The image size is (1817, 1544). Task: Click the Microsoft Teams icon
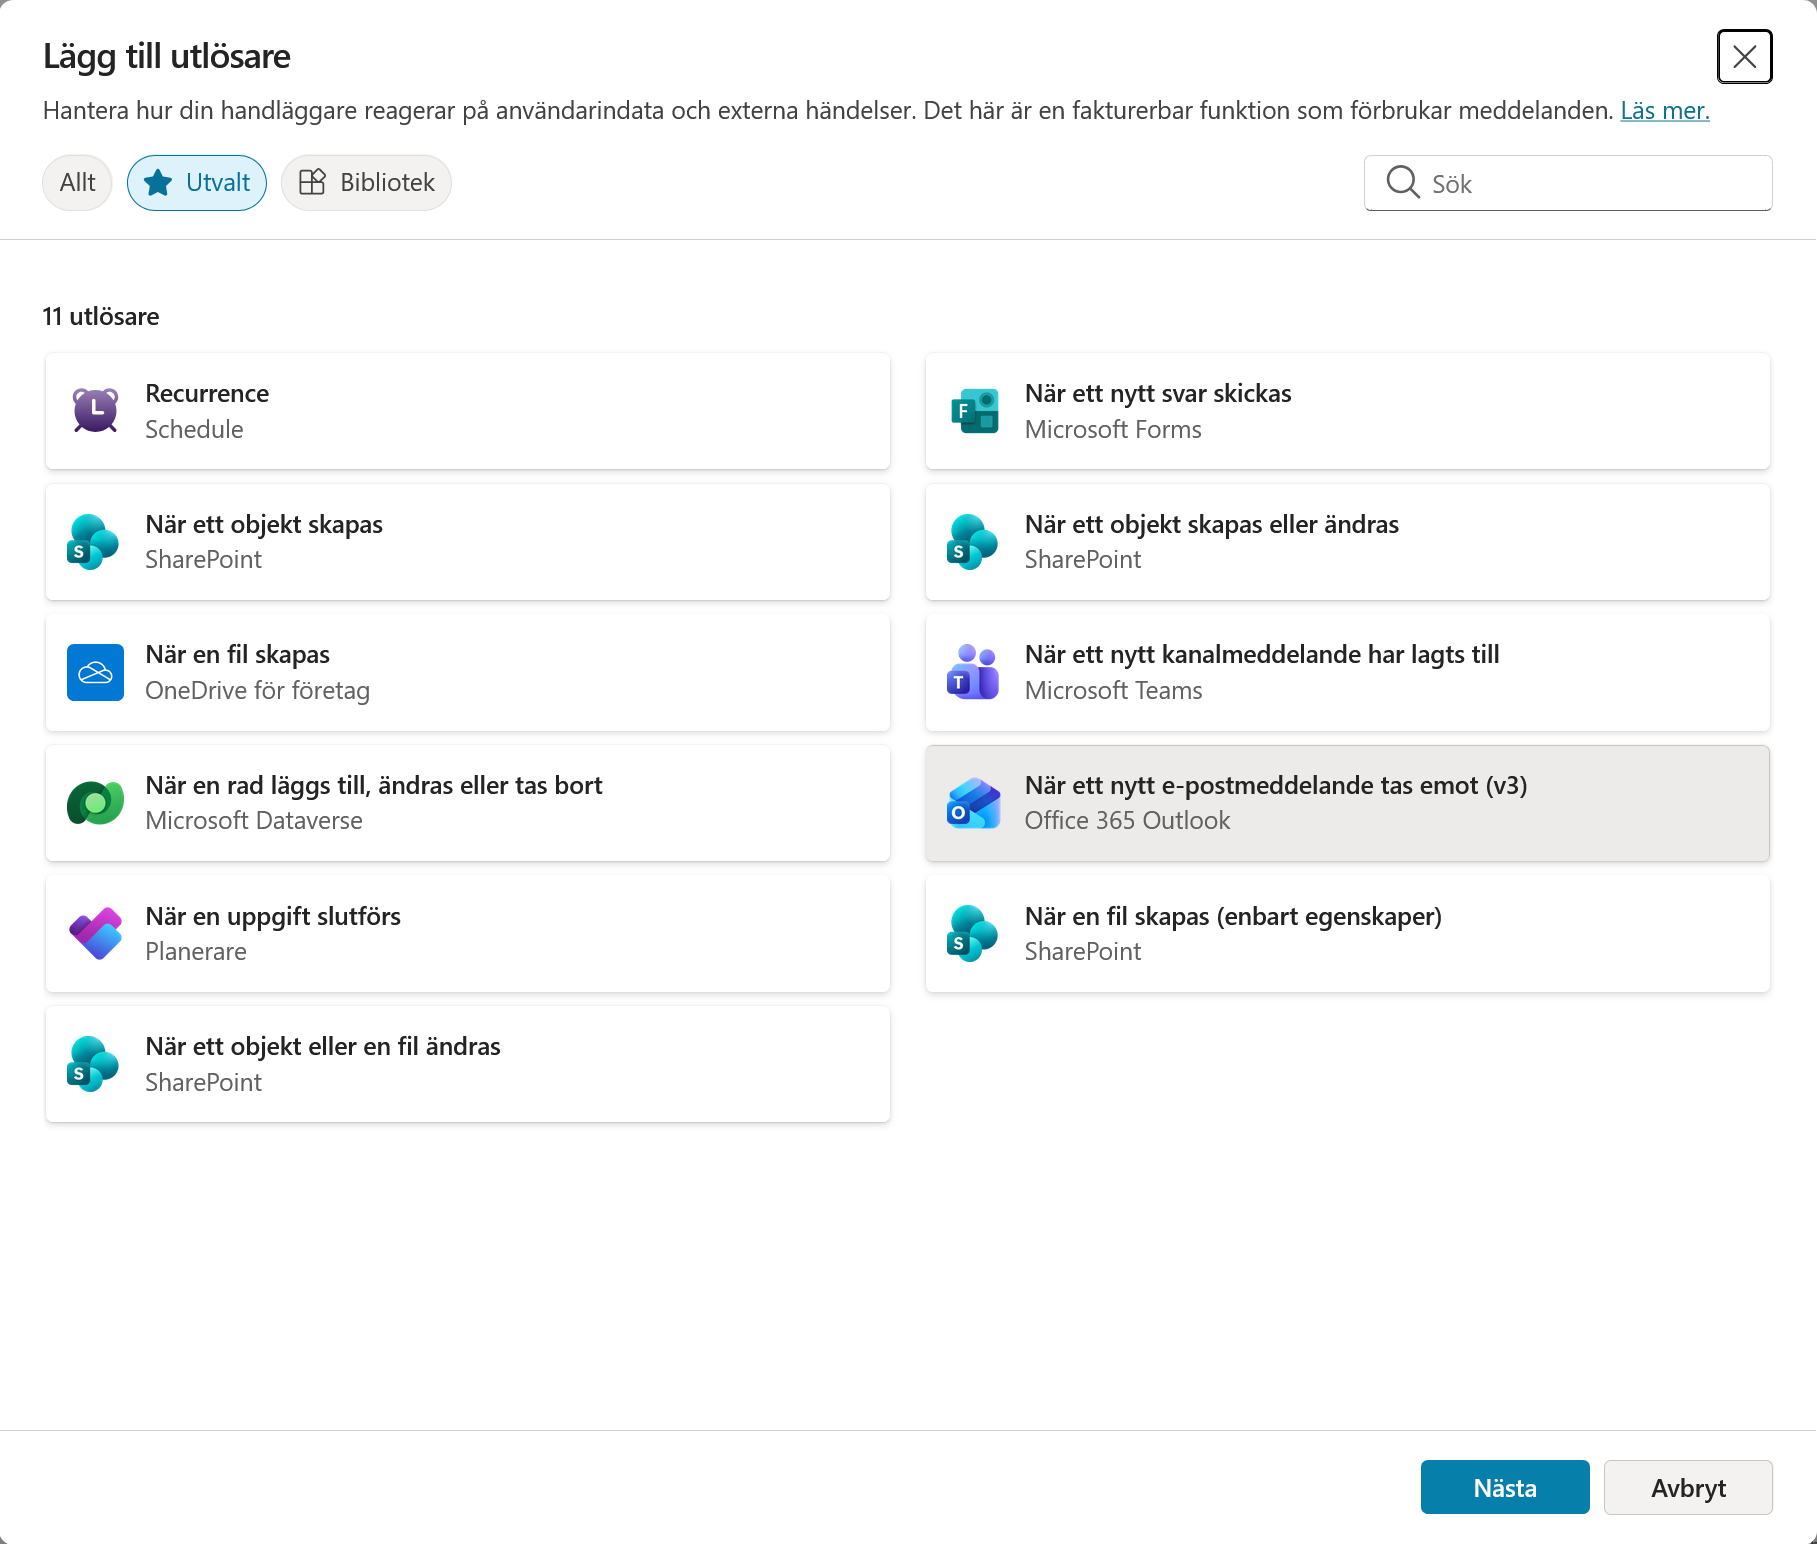[x=973, y=673]
